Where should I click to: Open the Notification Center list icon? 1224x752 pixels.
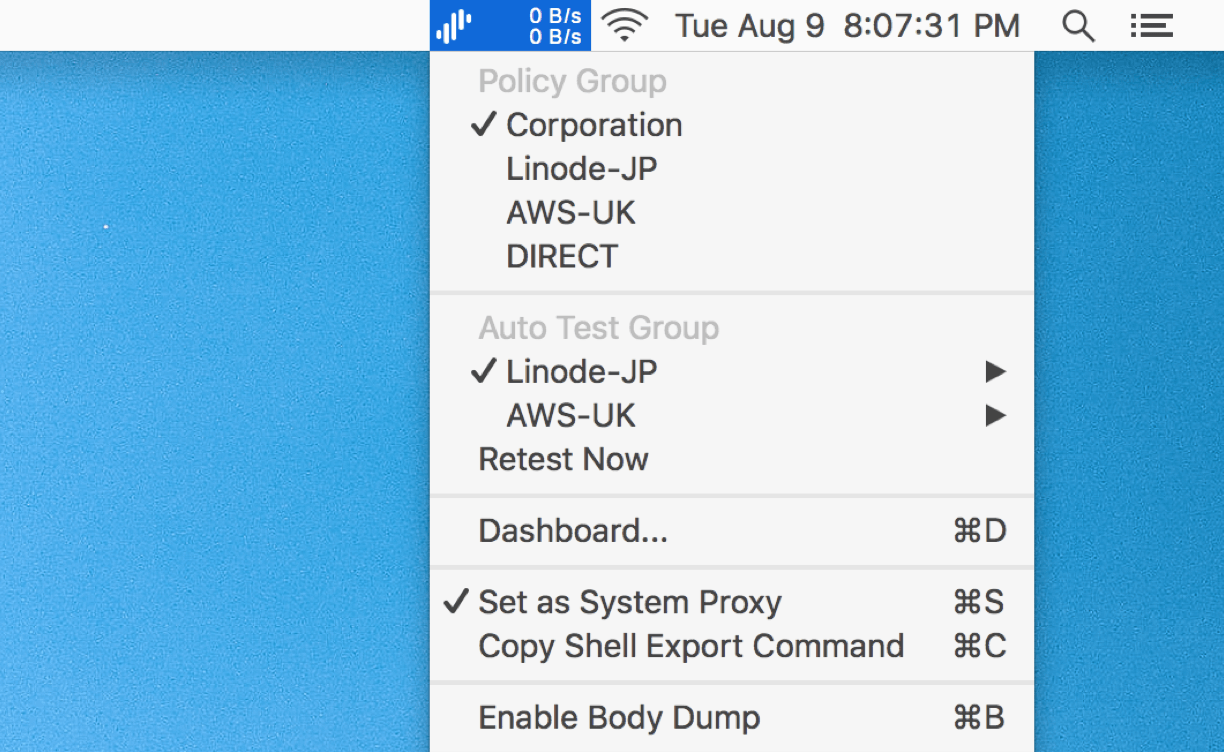pyautogui.click(x=1151, y=26)
